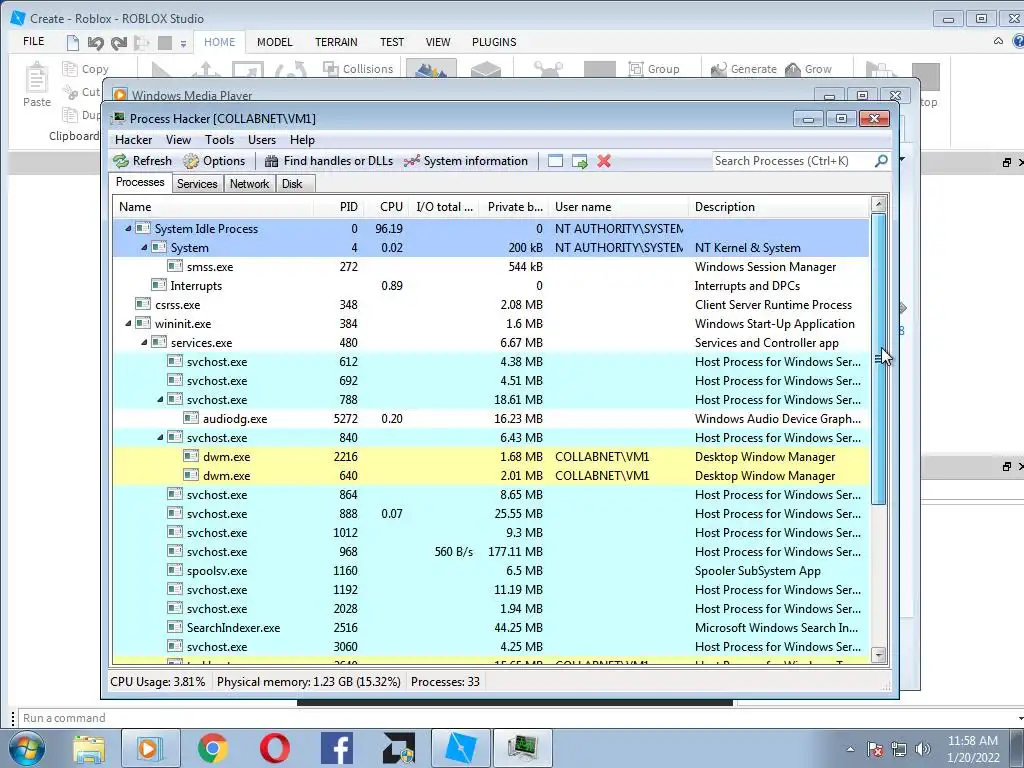Select svchost.exe with PID 968

point(491,552)
